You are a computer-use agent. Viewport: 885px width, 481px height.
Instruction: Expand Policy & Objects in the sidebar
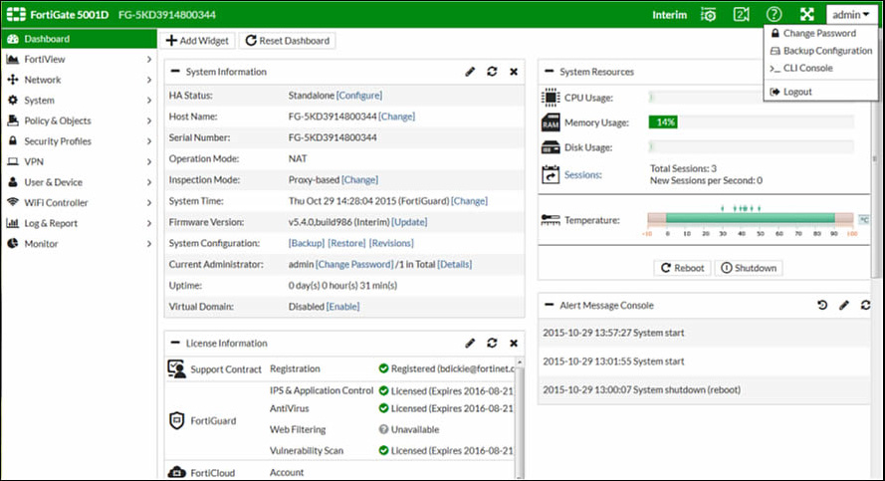tap(78, 121)
